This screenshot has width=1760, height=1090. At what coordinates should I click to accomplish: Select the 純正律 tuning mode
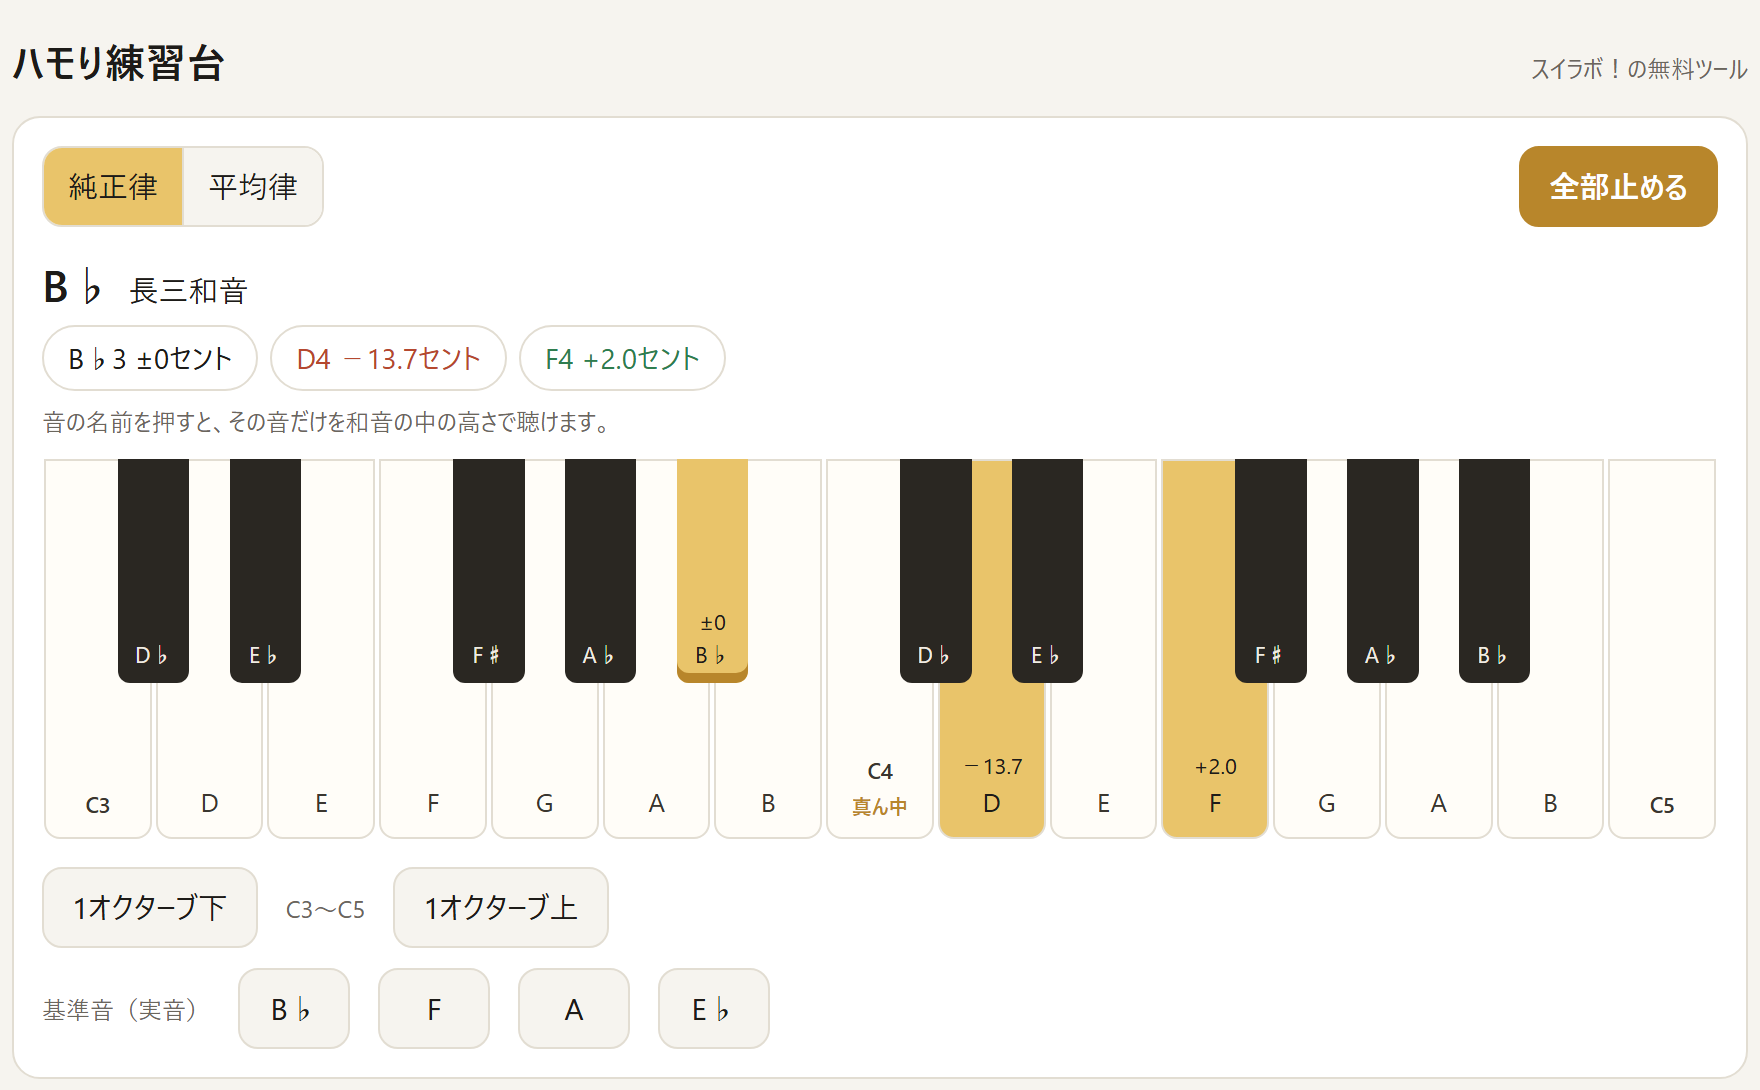pyautogui.click(x=113, y=187)
